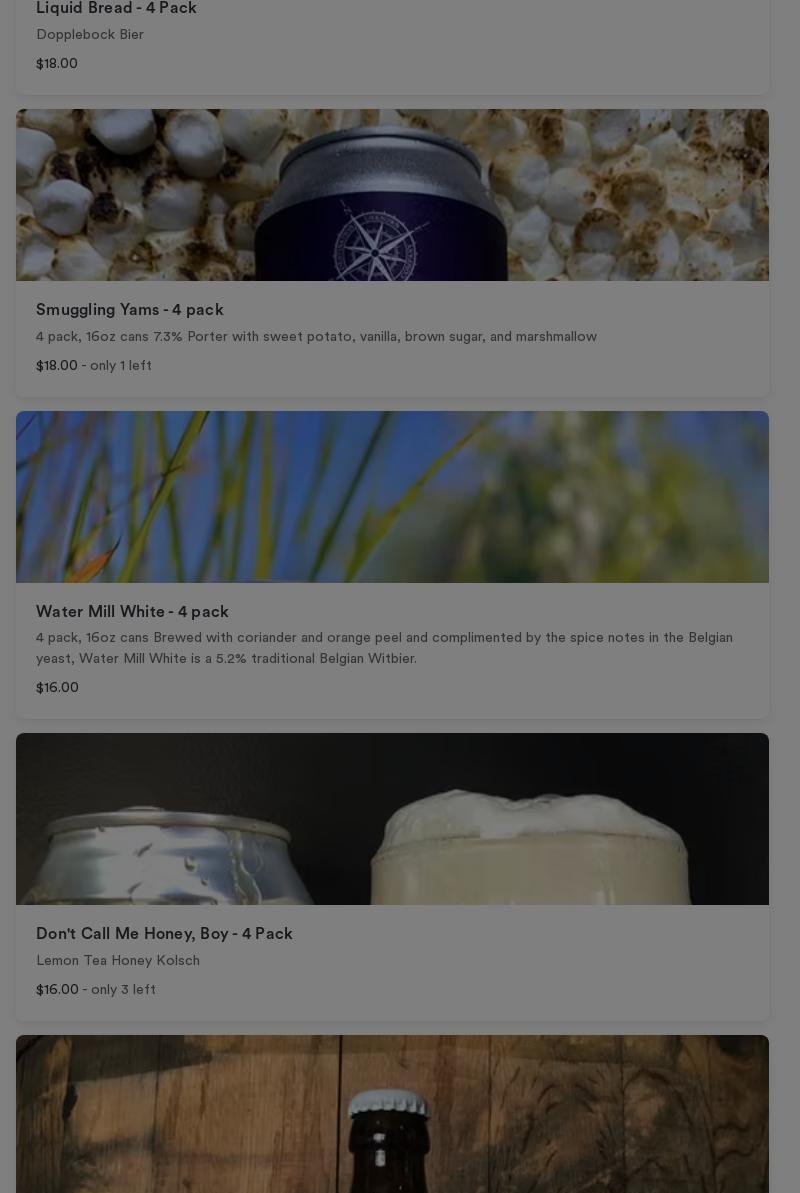Viewport: 800px width, 1193px height.
Task: Click the Lemon Tea Honey Kolsch description
Action: (x=118, y=961)
